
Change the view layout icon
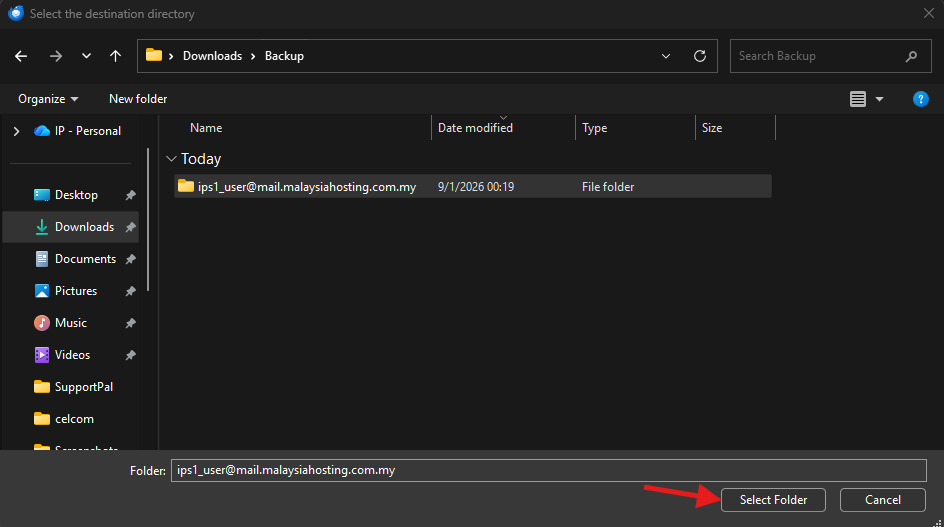(858, 99)
